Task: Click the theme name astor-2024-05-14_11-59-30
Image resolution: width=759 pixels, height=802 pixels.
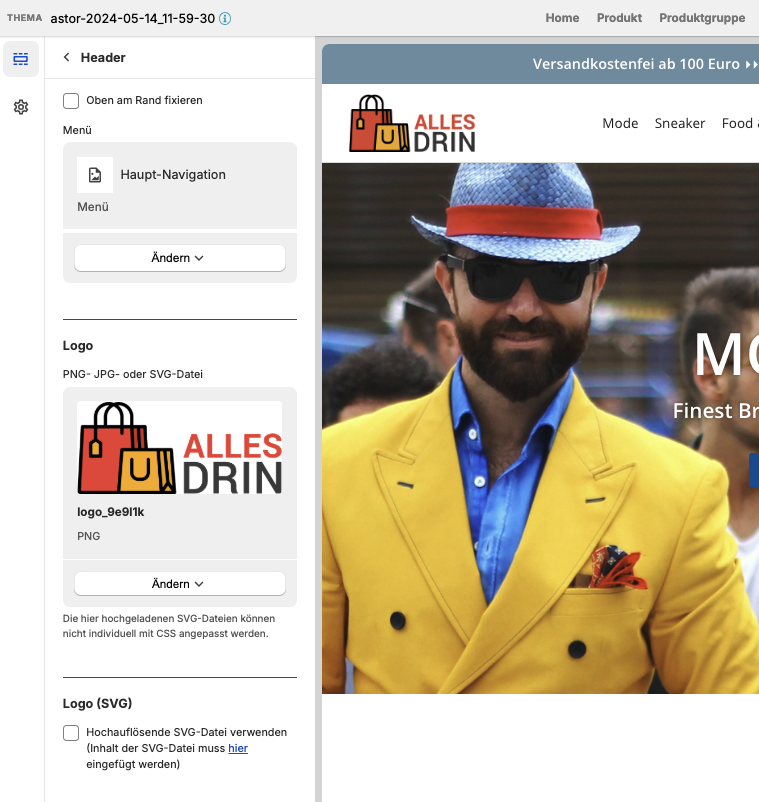Action: click(132, 18)
